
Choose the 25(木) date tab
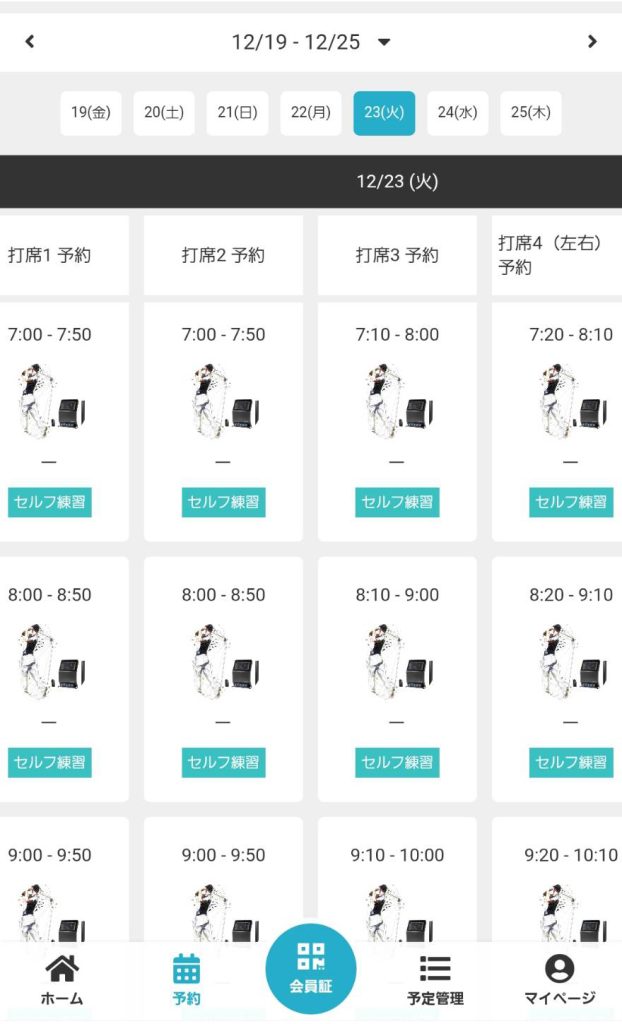tap(531, 113)
